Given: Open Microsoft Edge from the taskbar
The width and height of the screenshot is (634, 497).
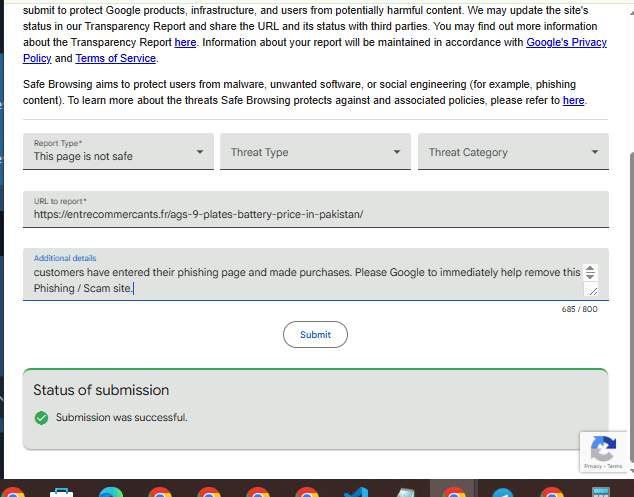Looking at the screenshot, I should click(111, 492).
